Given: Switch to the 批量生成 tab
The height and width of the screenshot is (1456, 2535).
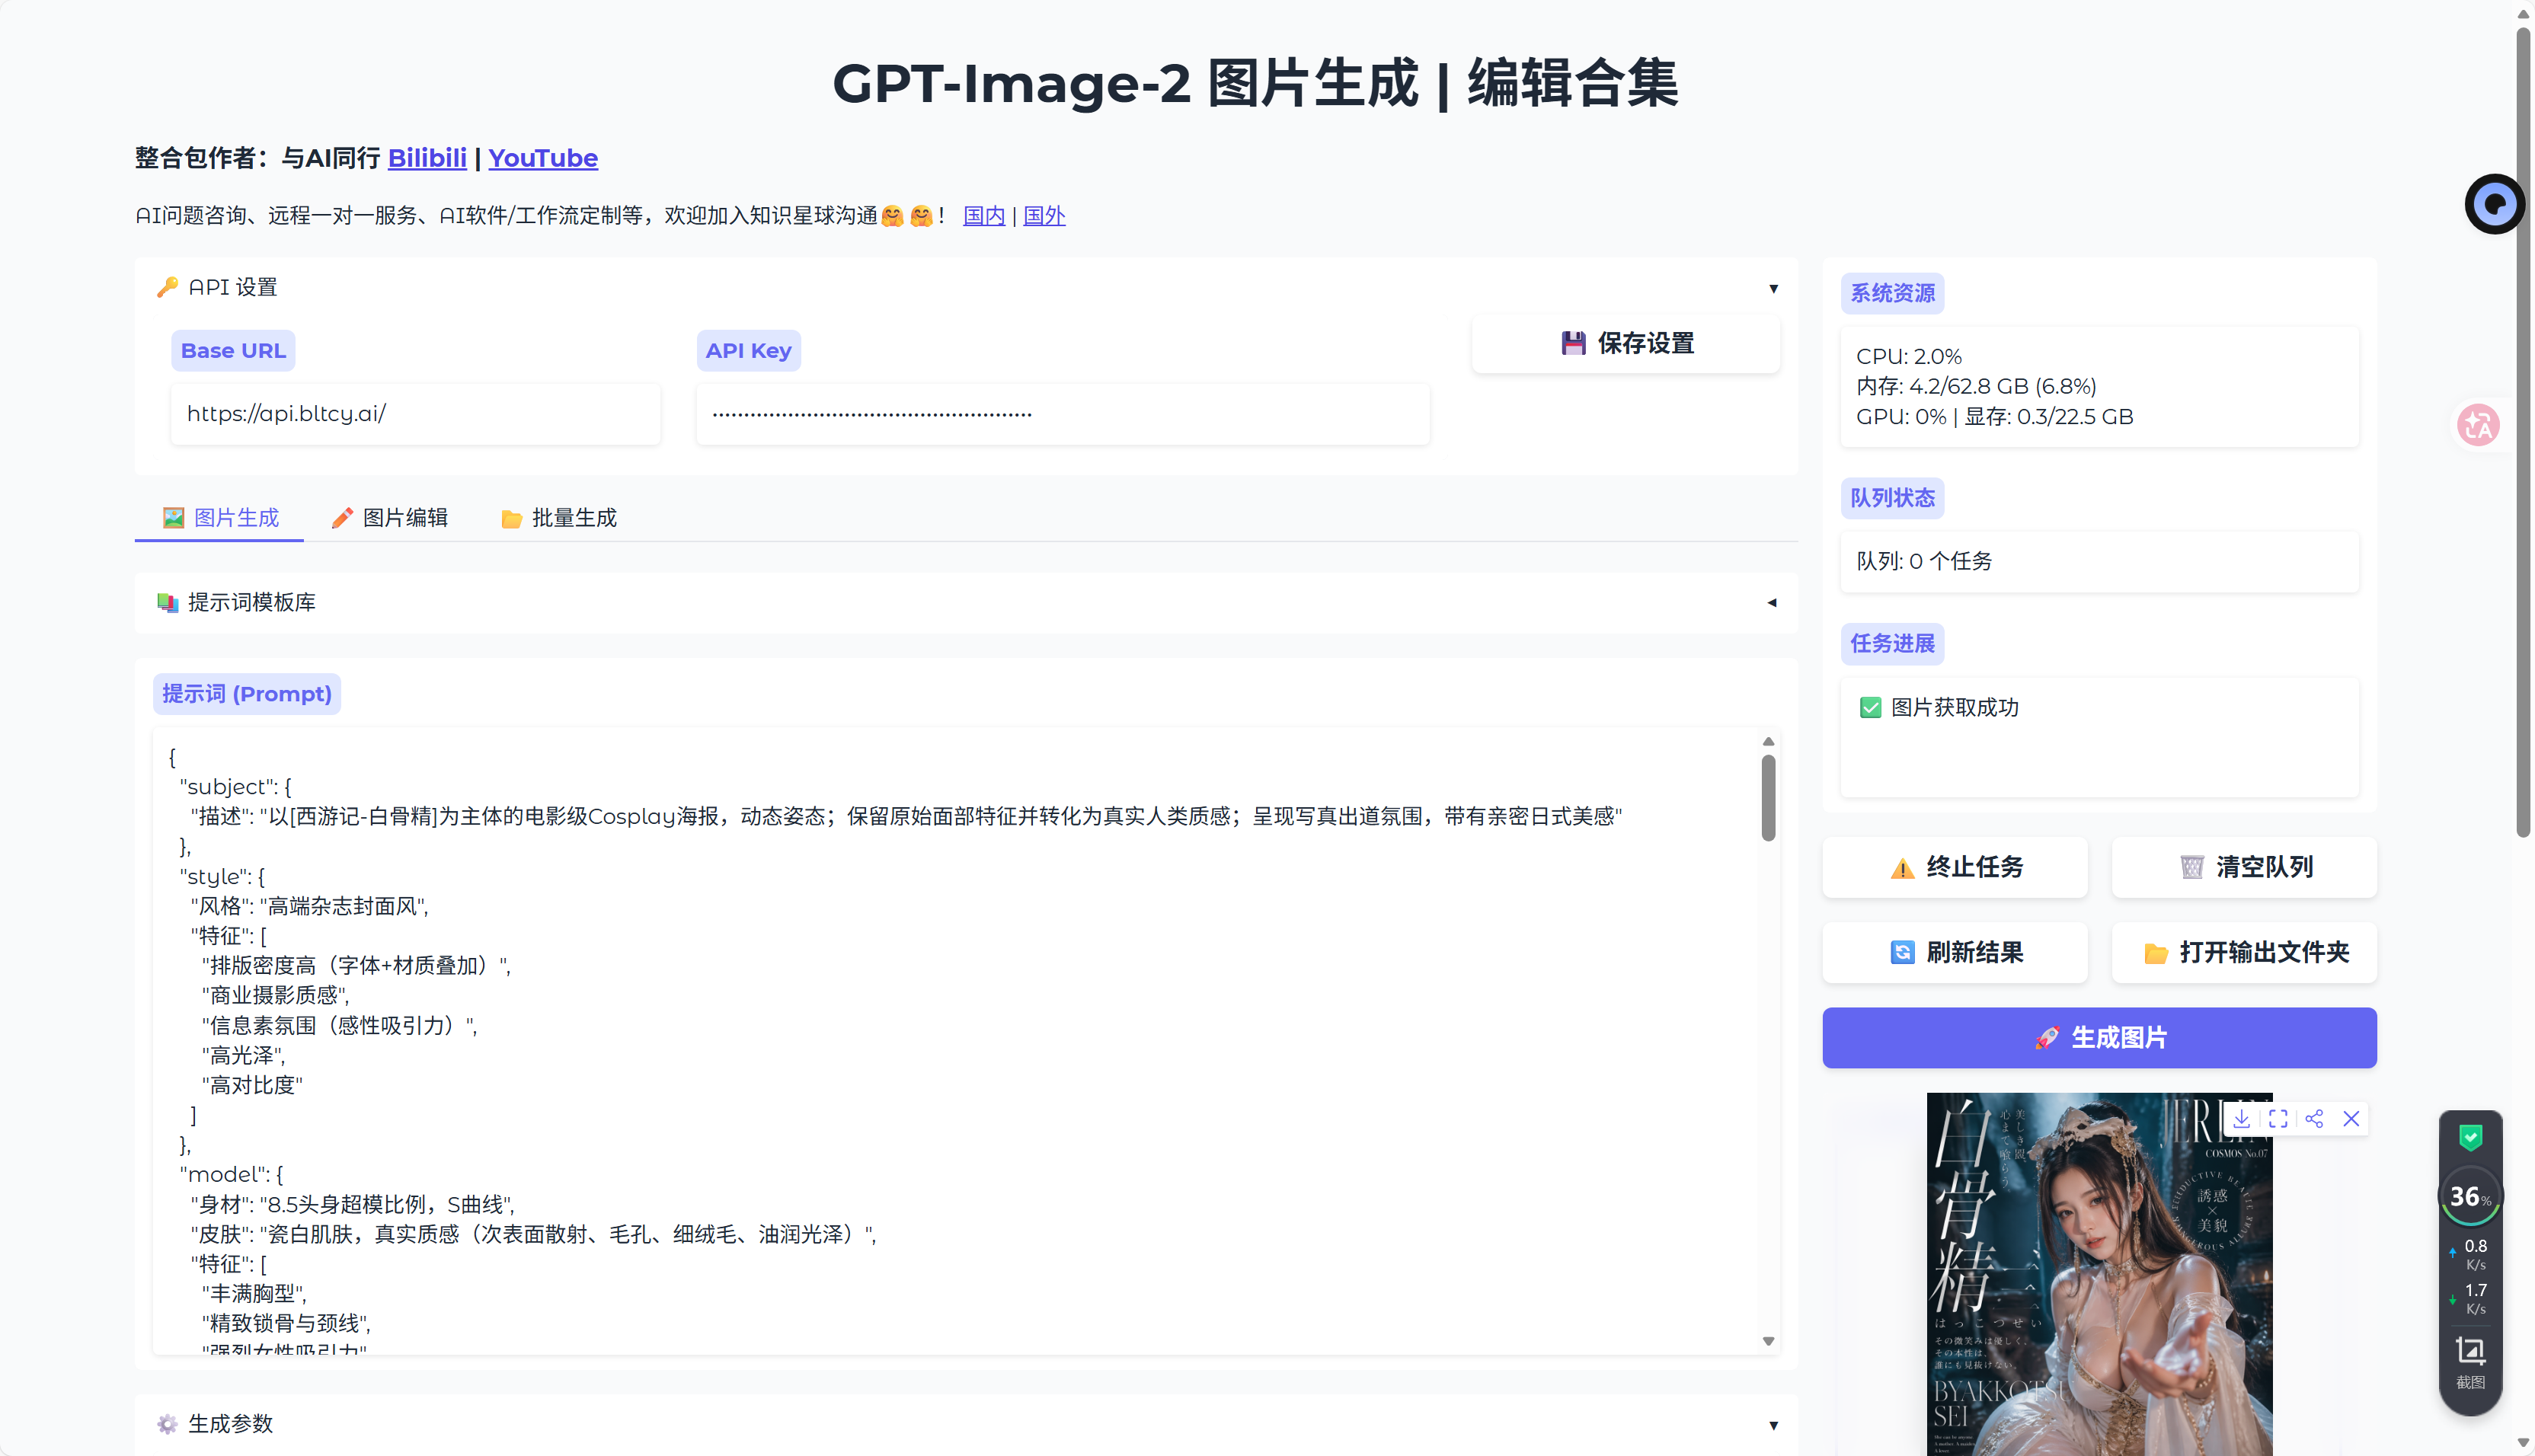Looking at the screenshot, I should (x=558, y=517).
